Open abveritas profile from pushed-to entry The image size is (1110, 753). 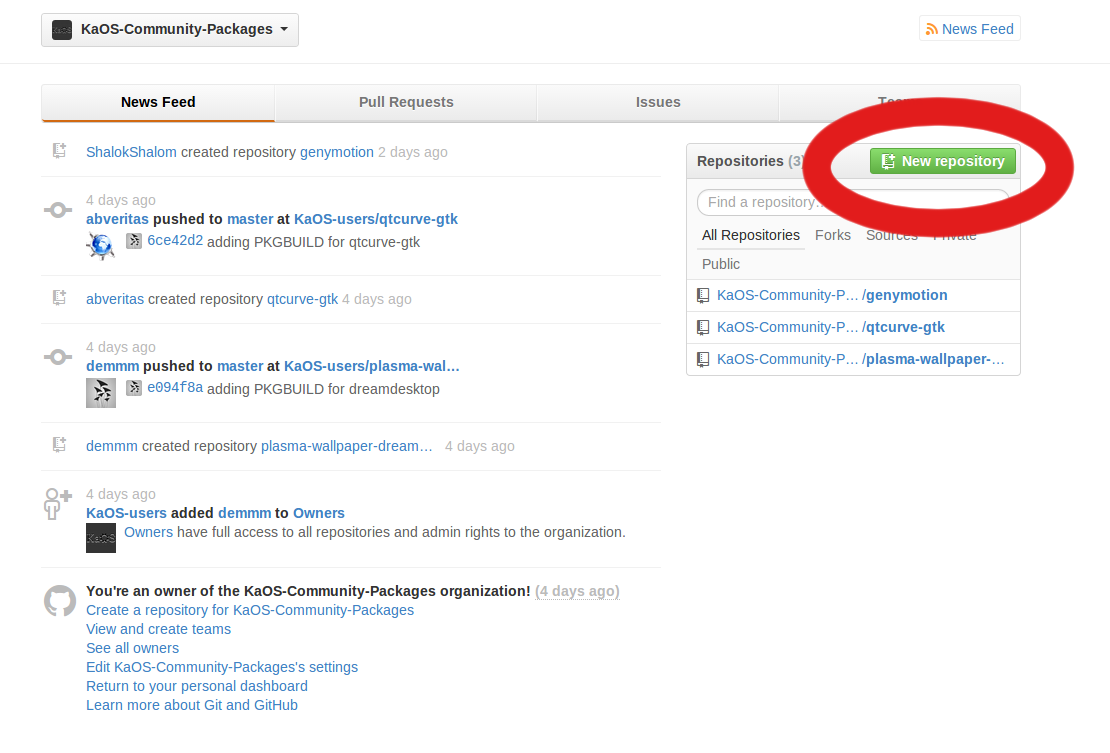pos(117,219)
